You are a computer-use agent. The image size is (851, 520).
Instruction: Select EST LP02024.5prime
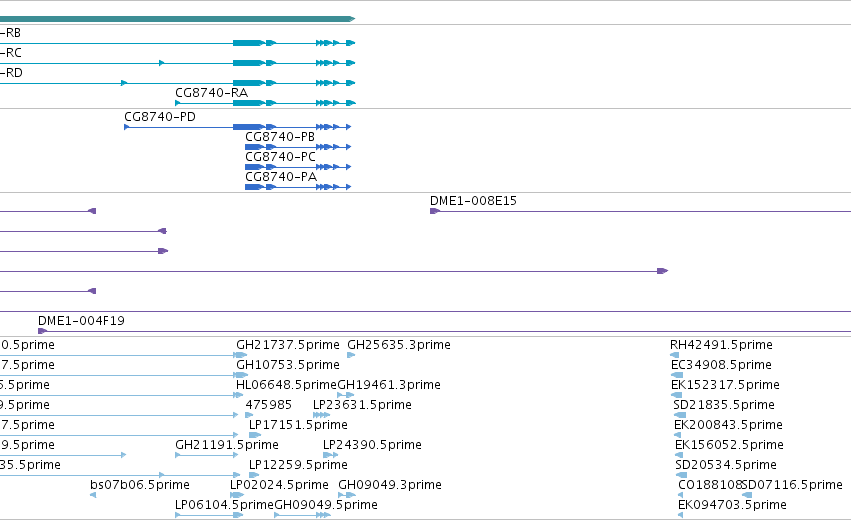[280, 485]
